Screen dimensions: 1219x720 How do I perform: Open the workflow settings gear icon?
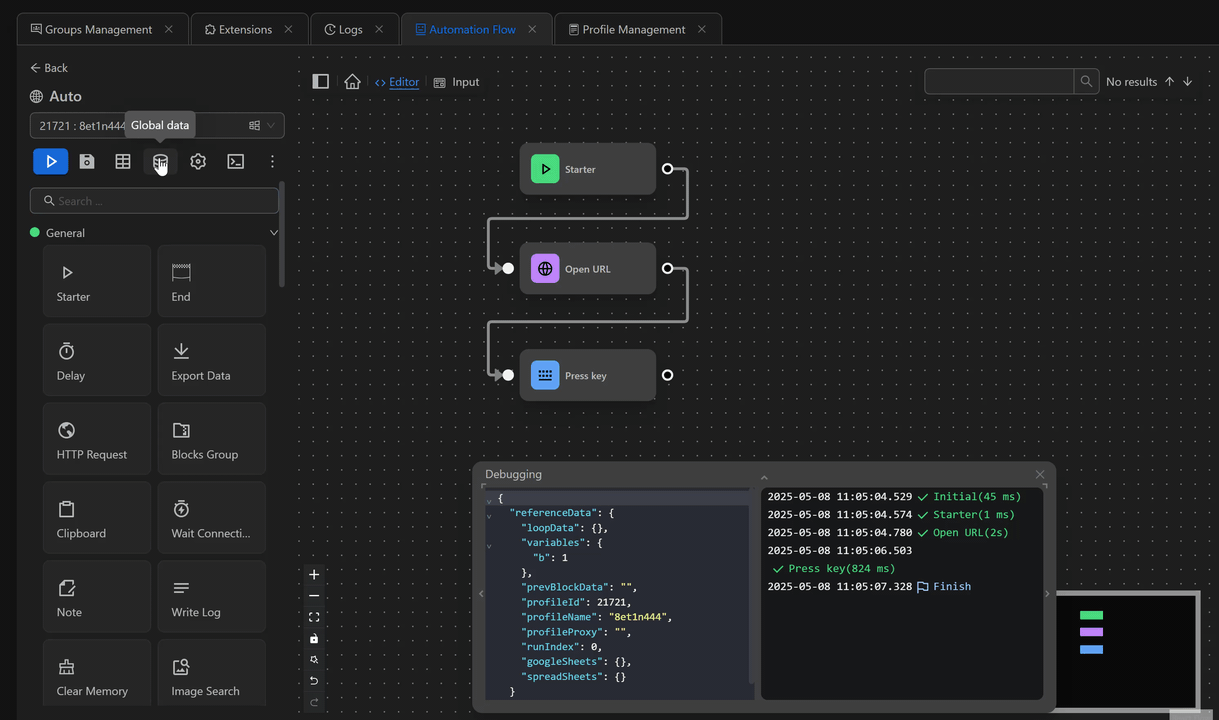point(198,161)
